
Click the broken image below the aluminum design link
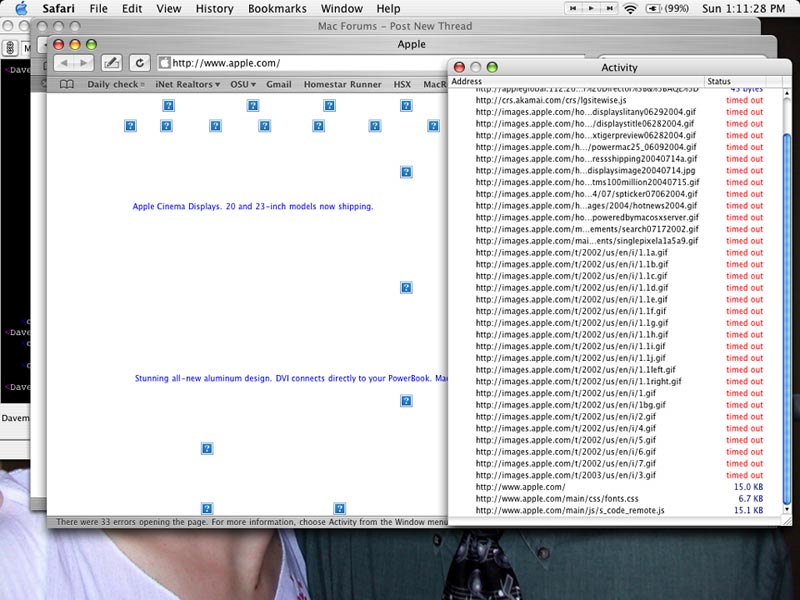tap(406, 401)
